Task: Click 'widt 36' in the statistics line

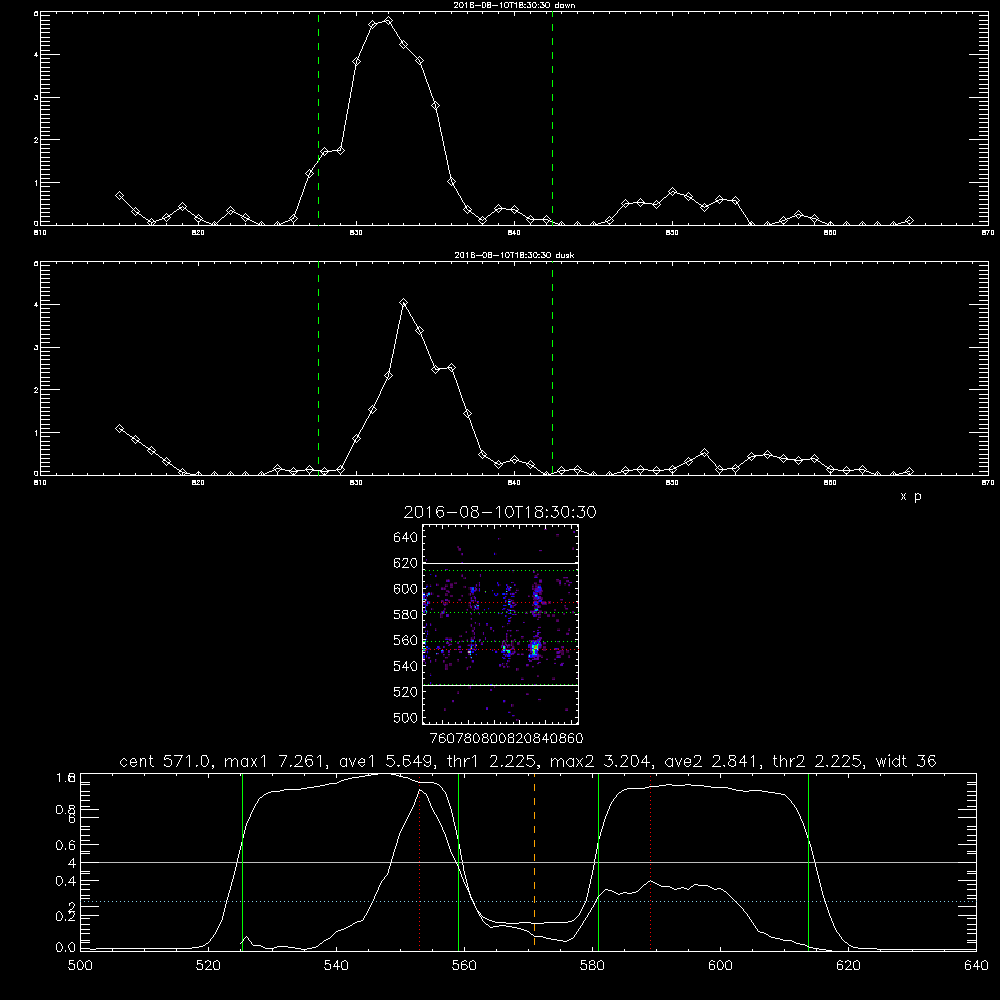Action: [x=906, y=761]
